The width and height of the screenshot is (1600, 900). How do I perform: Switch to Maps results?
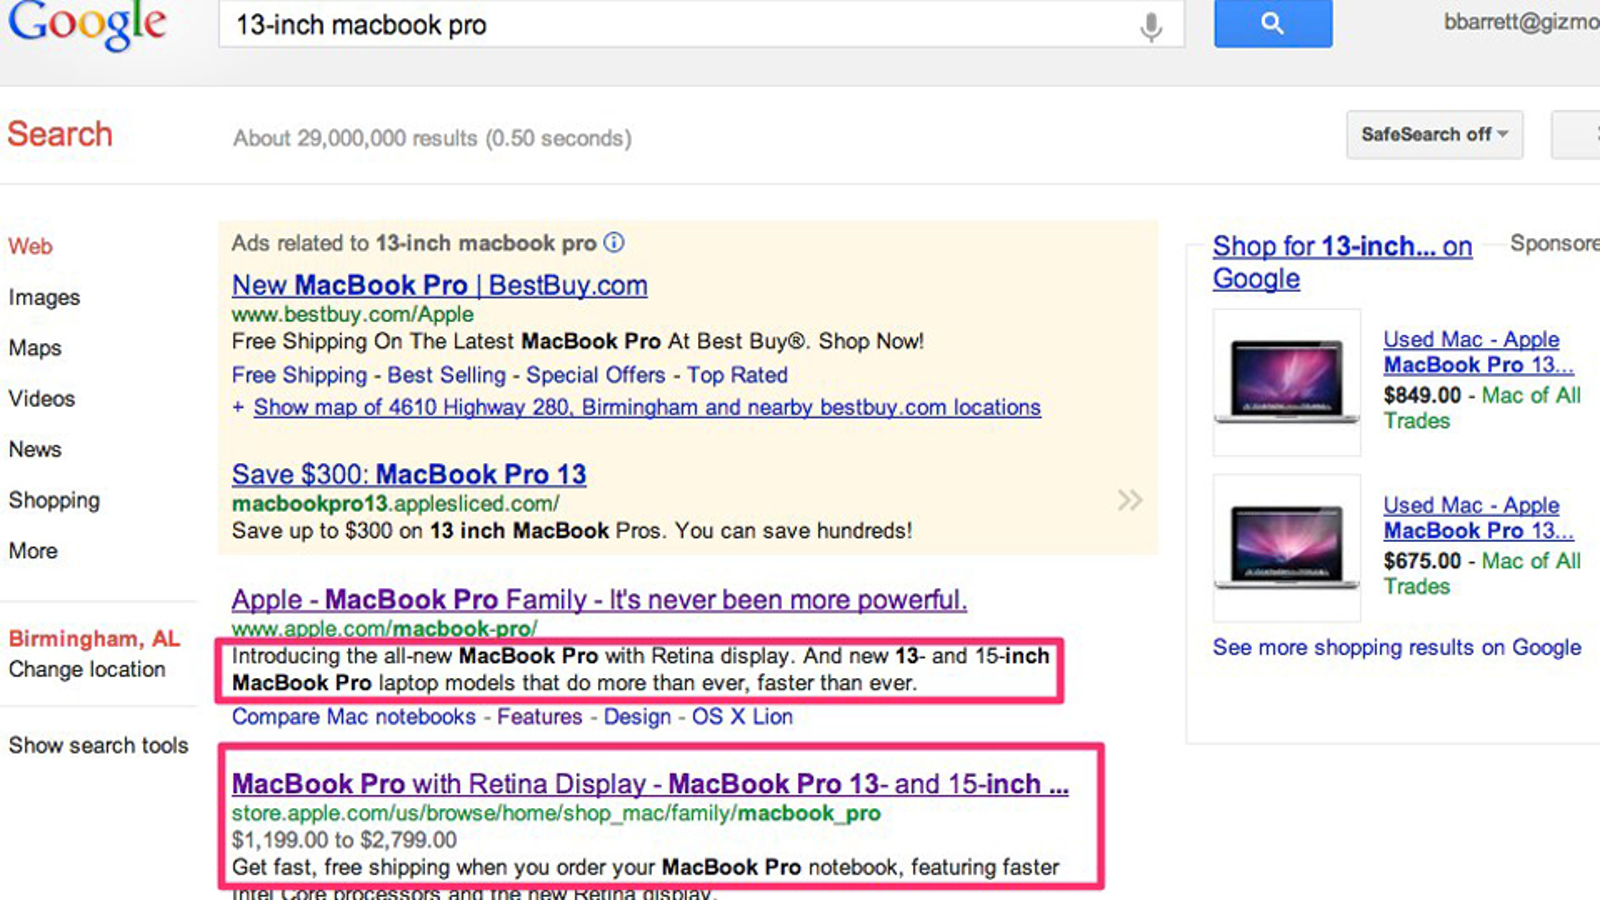pyautogui.click(x=35, y=348)
